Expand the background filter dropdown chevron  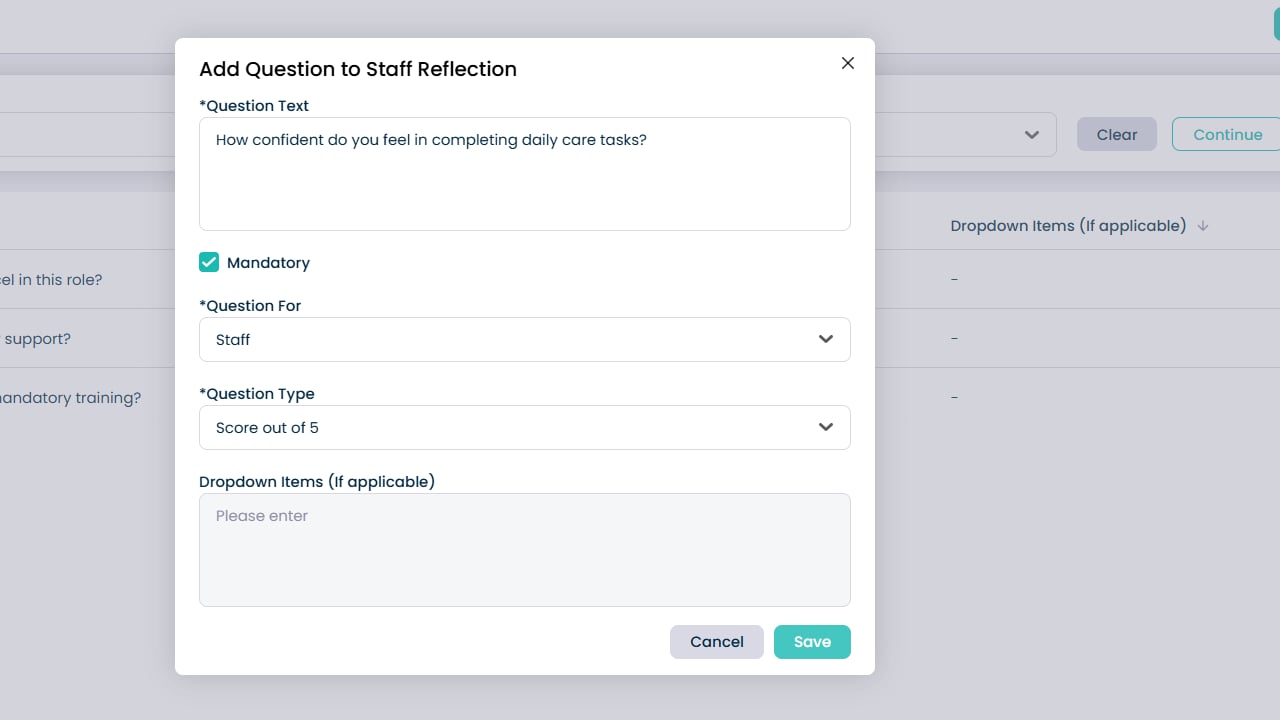pyautogui.click(x=1032, y=135)
